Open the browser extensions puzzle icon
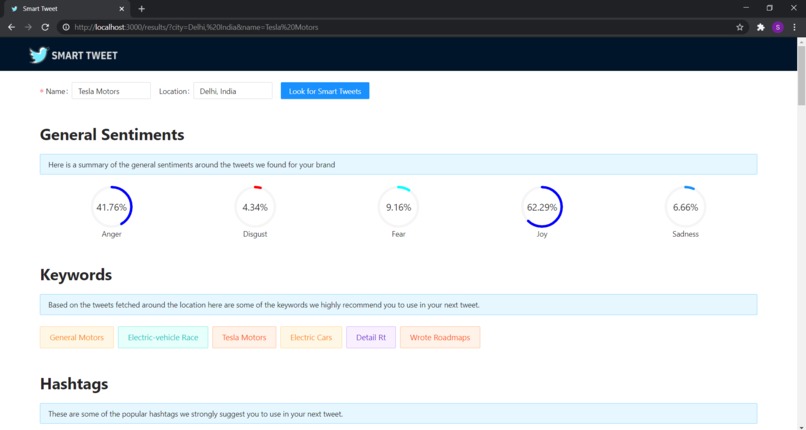Screen dimensions: 806x430 [761, 27]
